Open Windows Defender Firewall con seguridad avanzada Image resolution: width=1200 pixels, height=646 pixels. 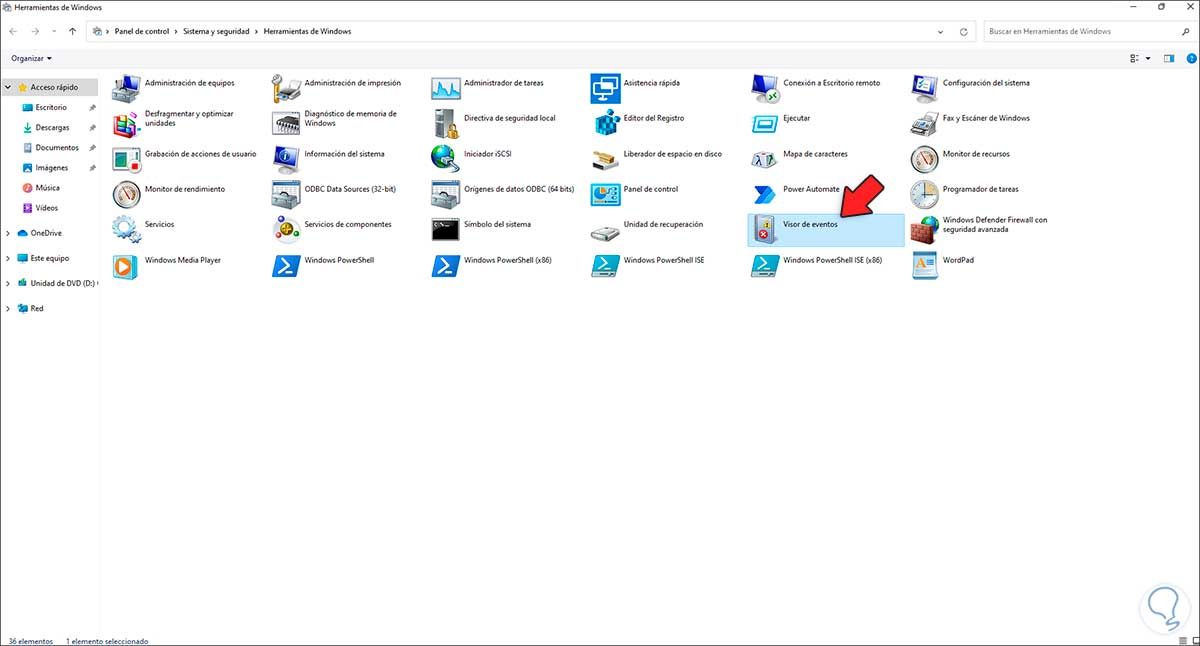click(x=925, y=229)
